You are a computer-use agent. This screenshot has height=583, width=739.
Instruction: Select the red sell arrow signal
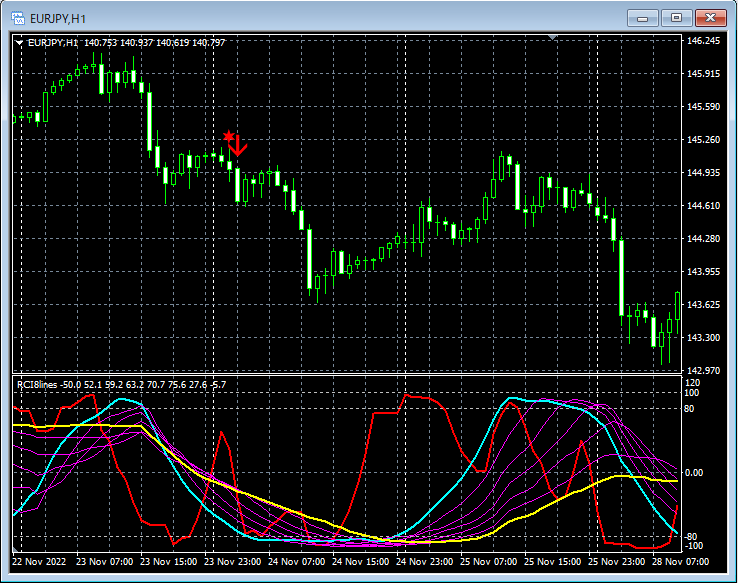[238, 146]
